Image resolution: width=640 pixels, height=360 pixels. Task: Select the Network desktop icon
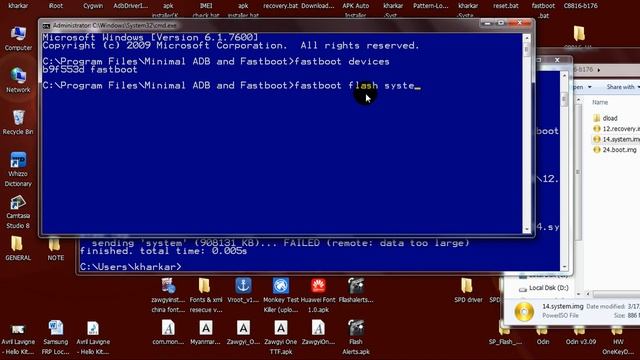tap(18, 80)
